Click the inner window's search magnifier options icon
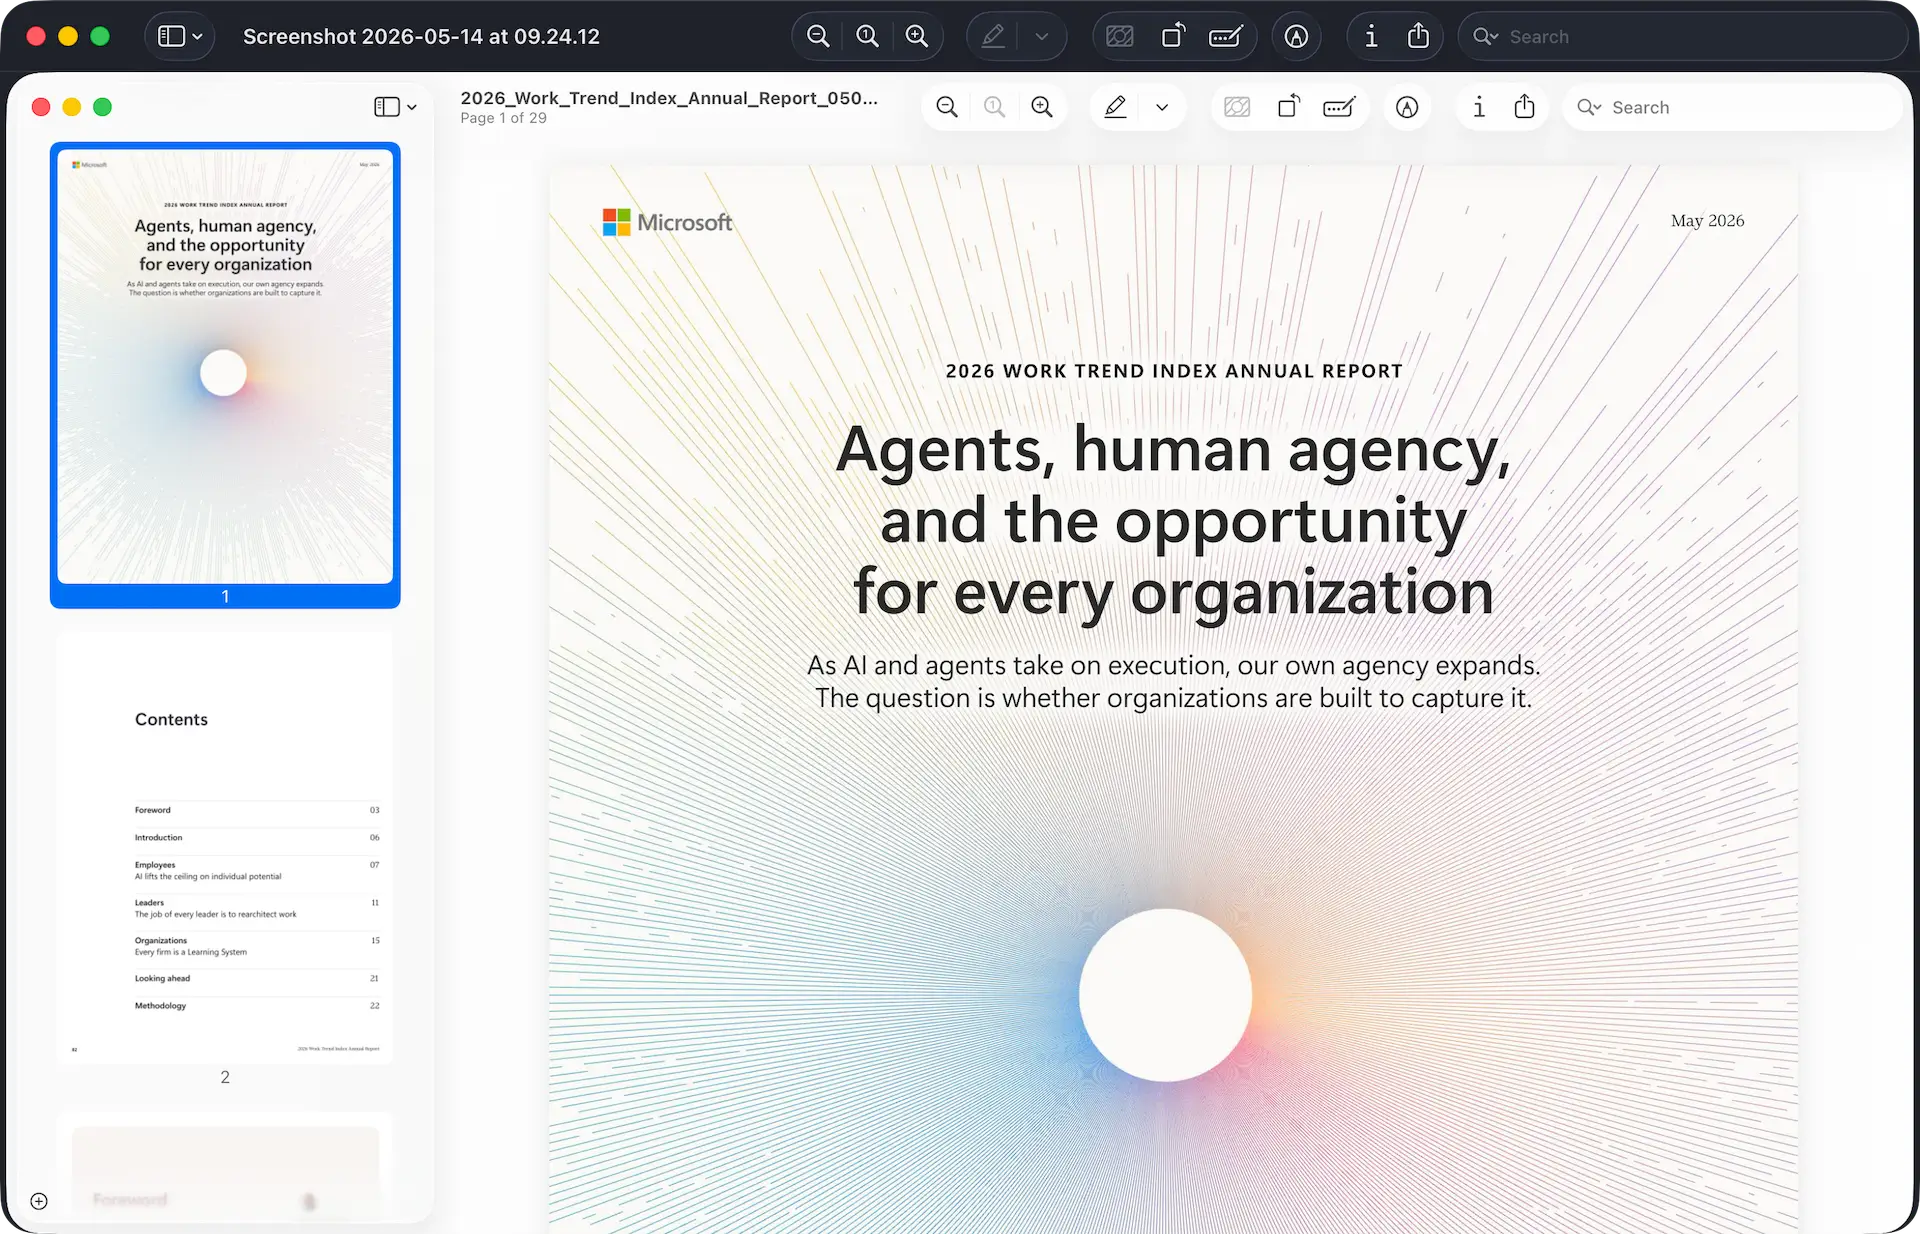The width and height of the screenshot is (1920, 1234). (1589, 107)
